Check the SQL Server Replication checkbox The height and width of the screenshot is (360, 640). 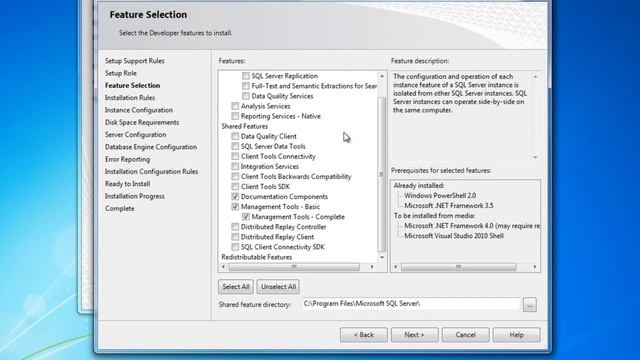tap(246, 76)
